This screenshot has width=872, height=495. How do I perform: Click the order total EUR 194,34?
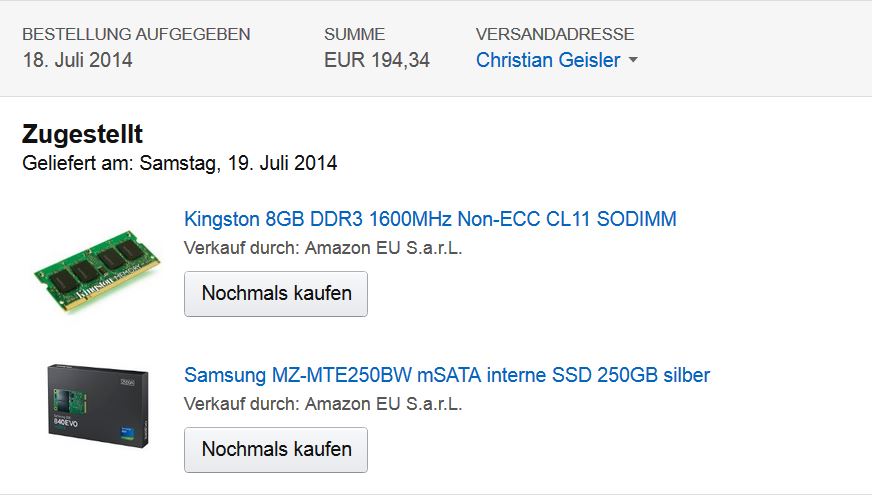(x=377, y=60)
